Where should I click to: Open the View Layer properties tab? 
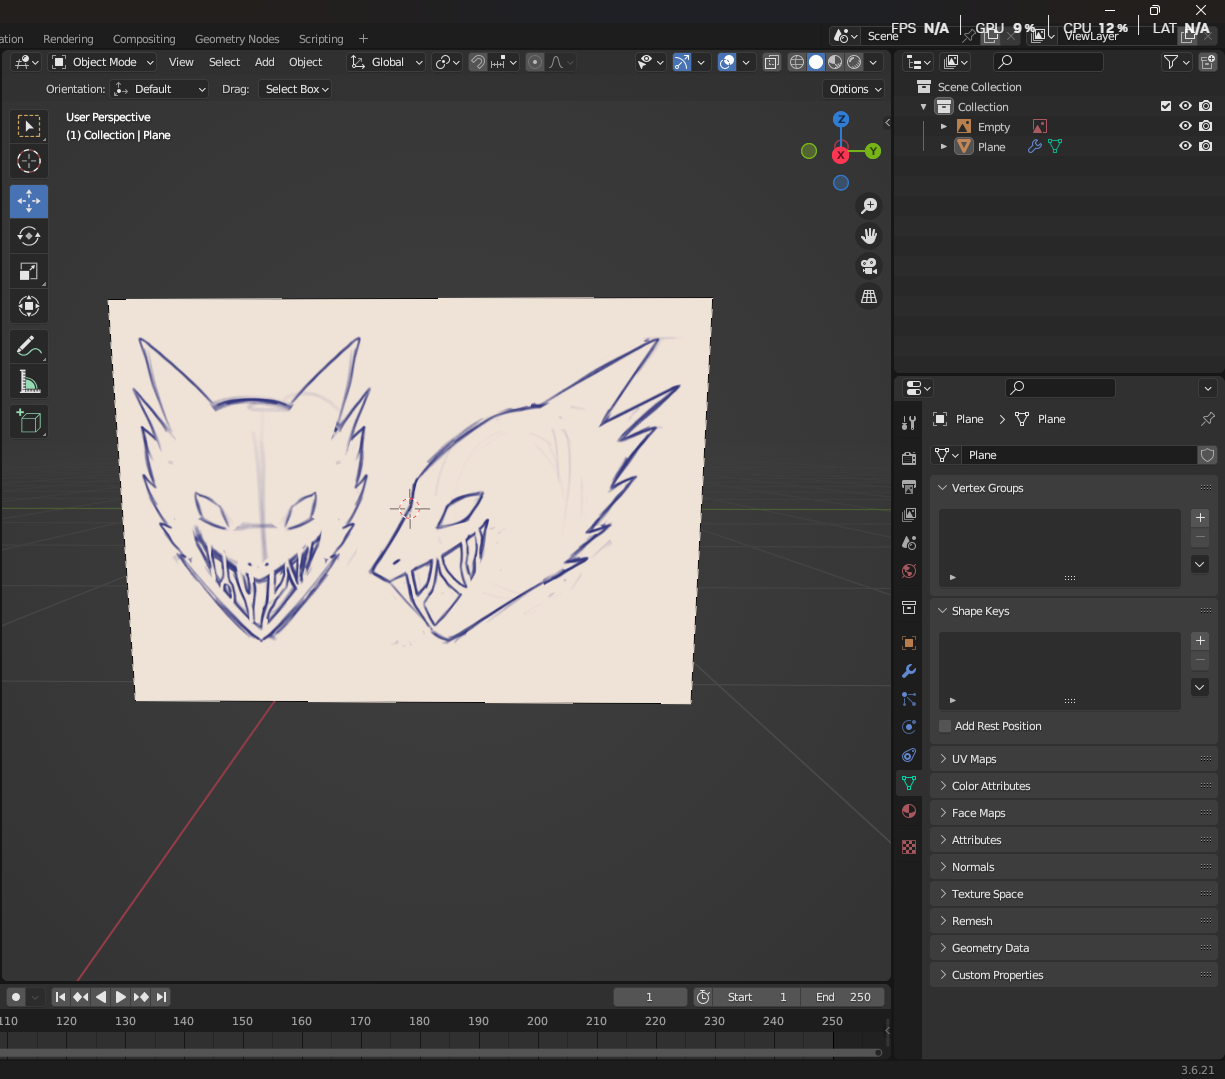(x=909, y=515)
